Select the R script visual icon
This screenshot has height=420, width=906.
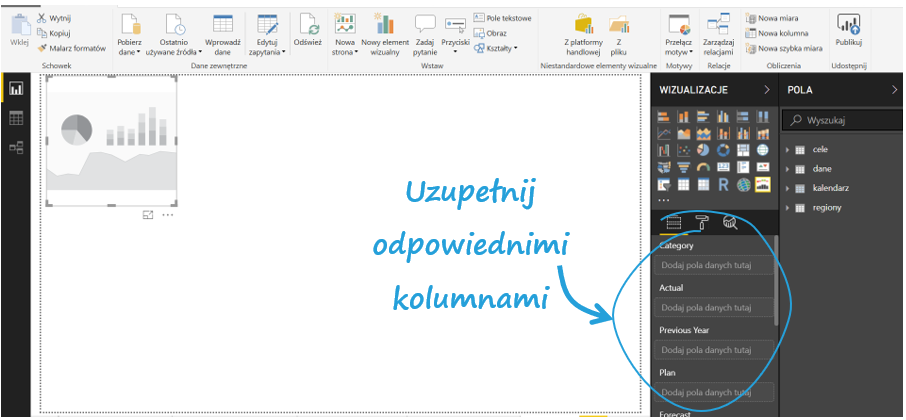[723, 185]
